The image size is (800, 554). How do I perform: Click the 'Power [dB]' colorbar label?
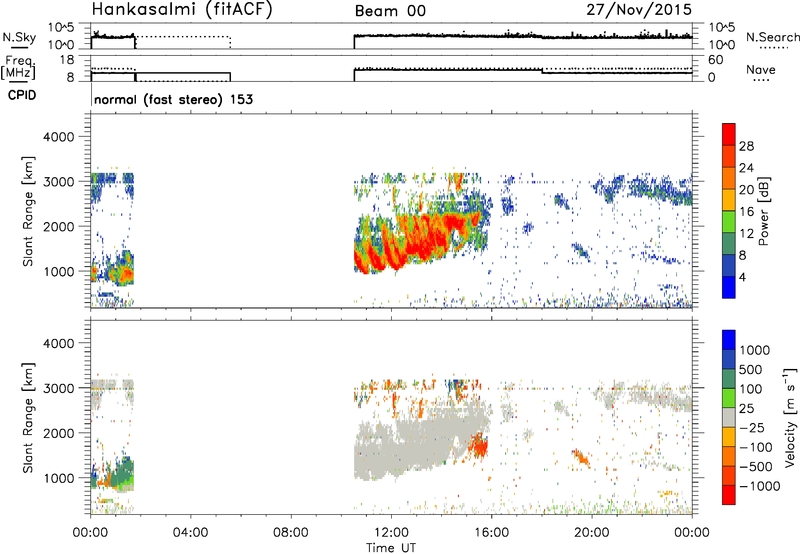click(764, 211)
